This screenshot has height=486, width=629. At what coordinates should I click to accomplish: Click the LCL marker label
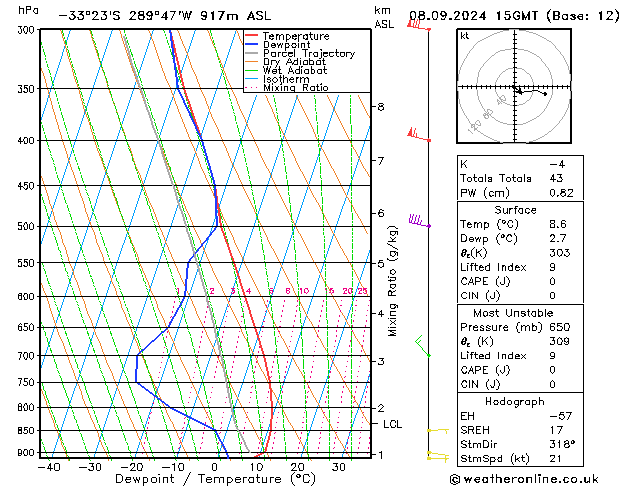coord(392,424)
